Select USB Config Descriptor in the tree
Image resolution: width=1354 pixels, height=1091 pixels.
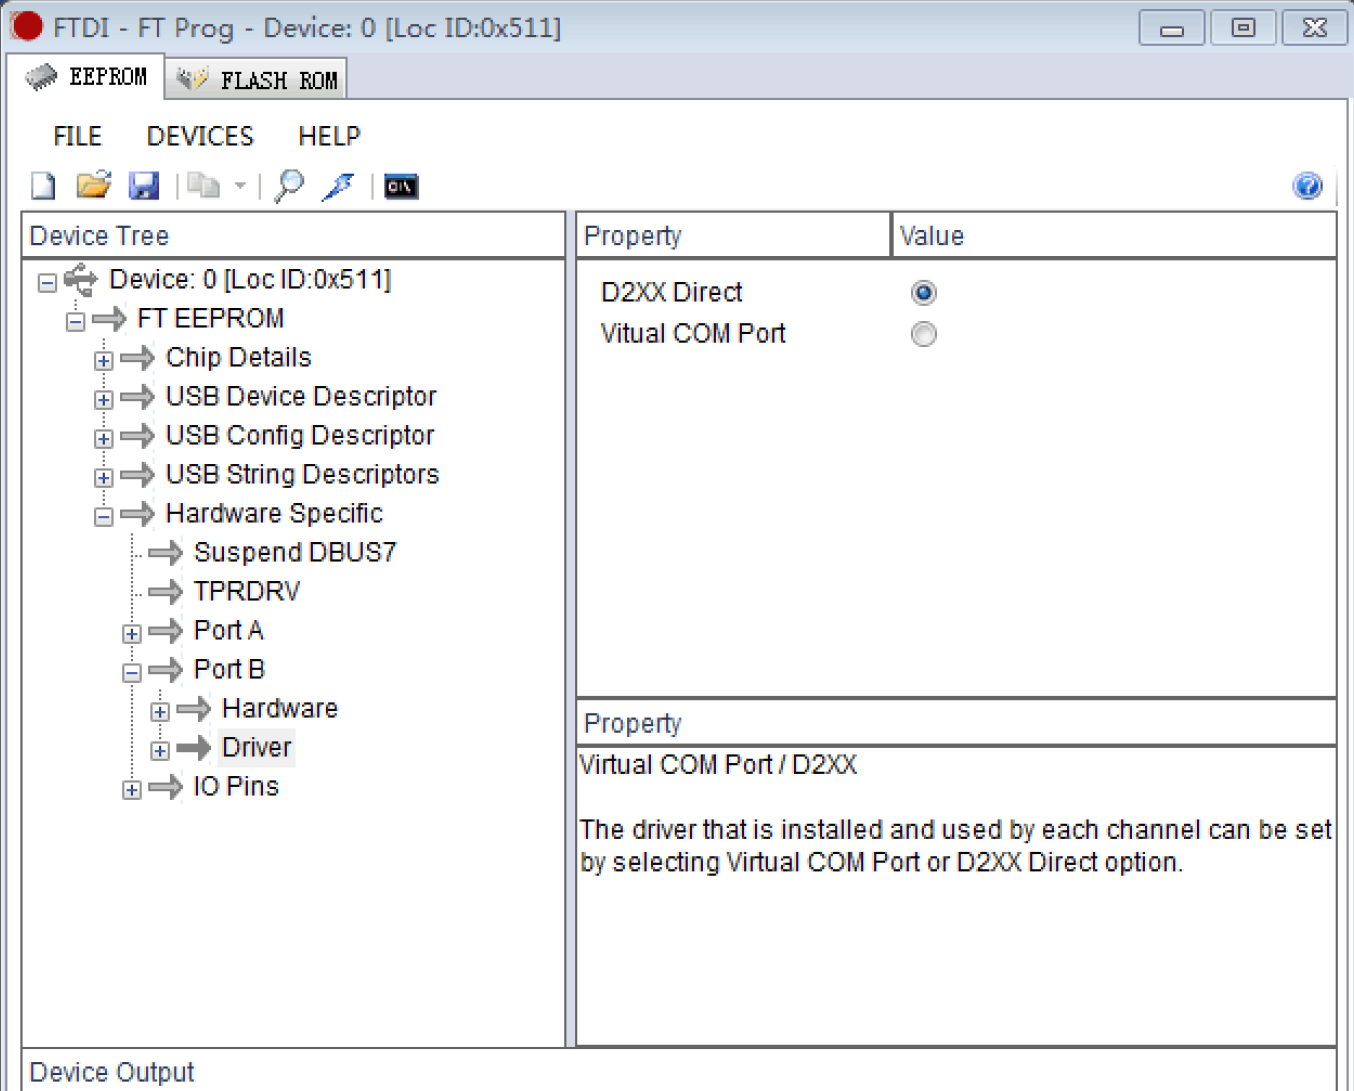(300, 435)
